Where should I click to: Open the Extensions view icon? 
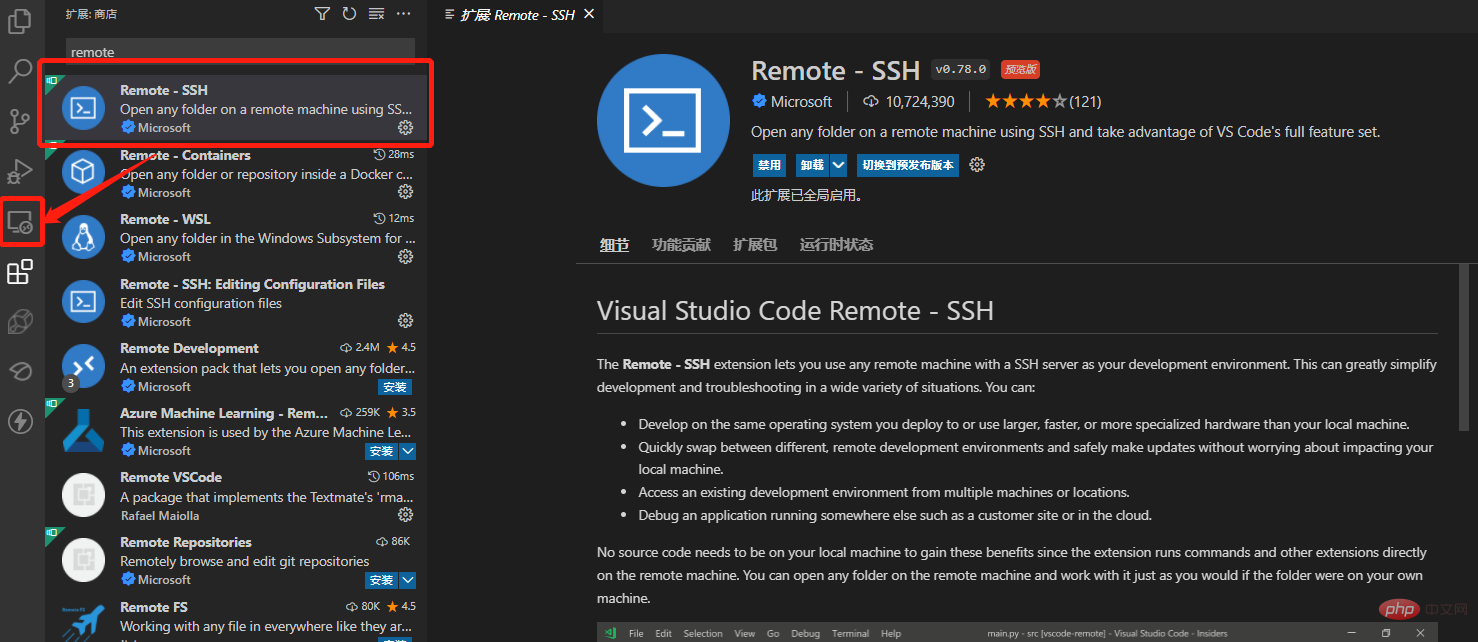(x=20, y=271)
